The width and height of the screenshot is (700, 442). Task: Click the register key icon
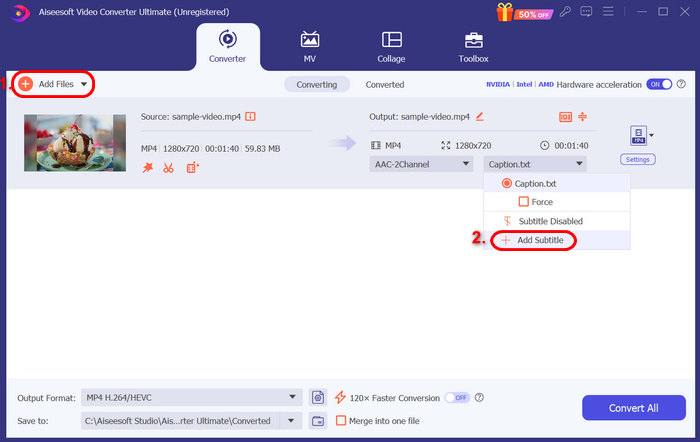565,12
